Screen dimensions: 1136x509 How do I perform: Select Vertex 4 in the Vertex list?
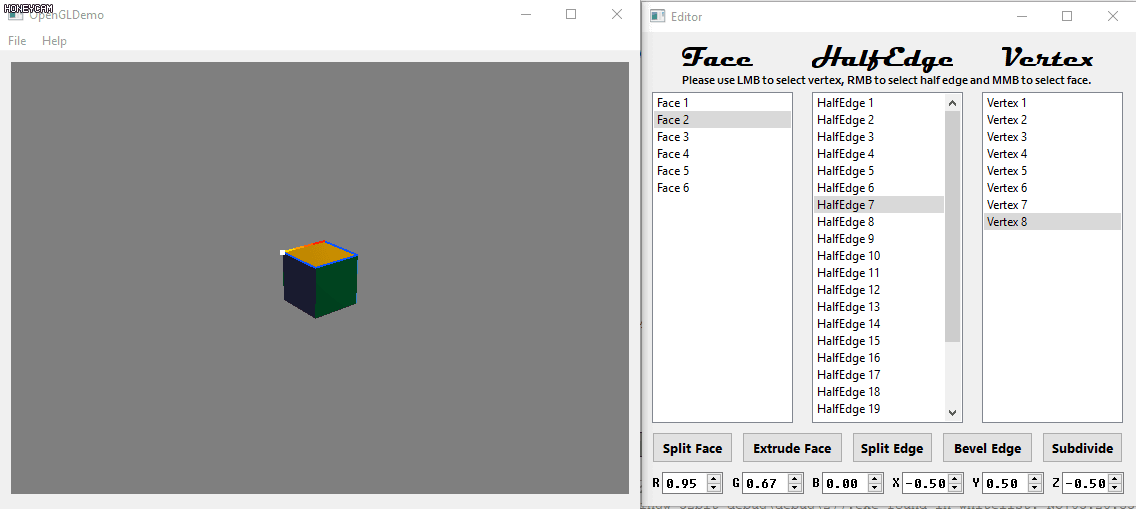click(1052, 153)
